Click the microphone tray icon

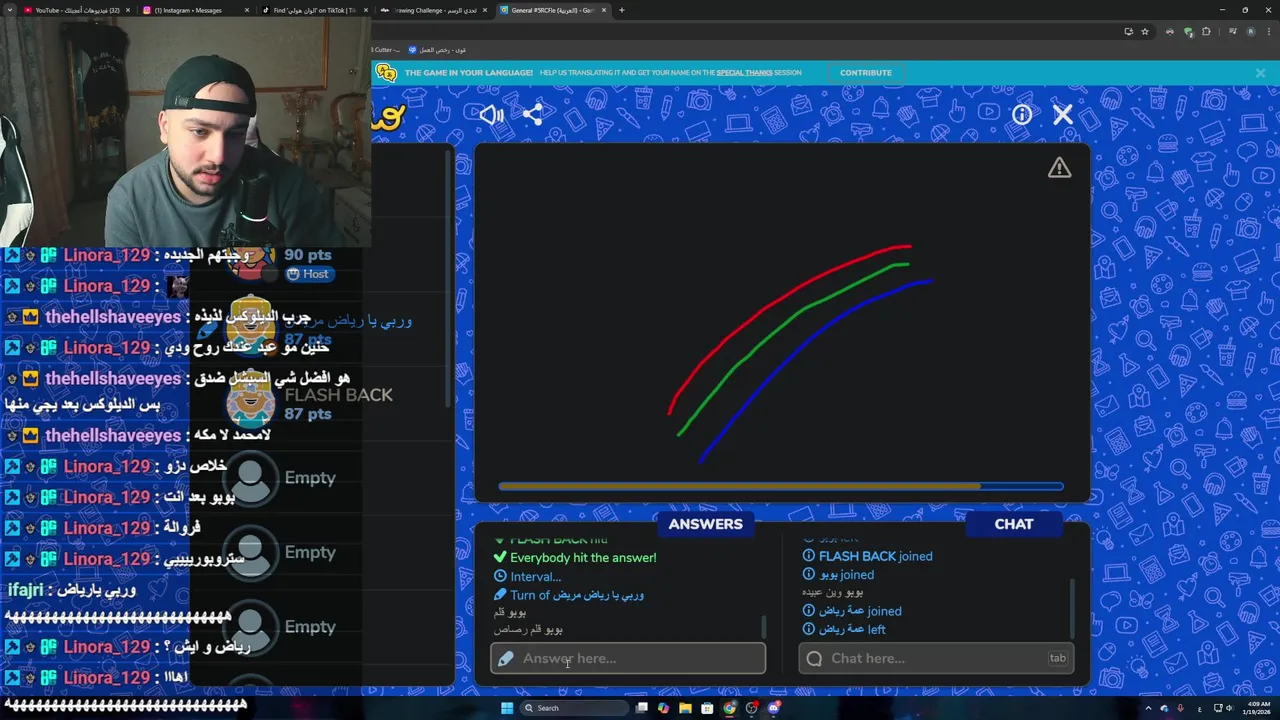(x=1180, y=708)
